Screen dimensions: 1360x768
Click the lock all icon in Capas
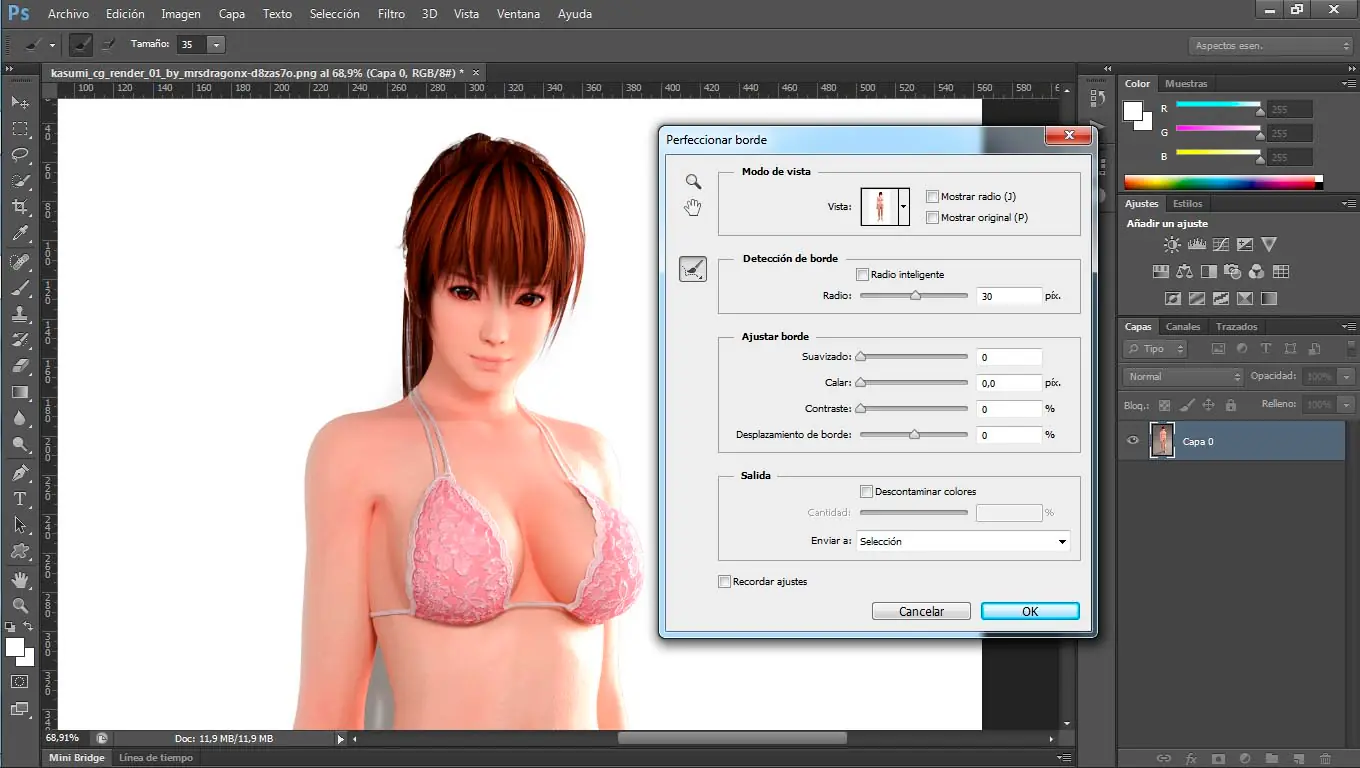pos(1231,405)
